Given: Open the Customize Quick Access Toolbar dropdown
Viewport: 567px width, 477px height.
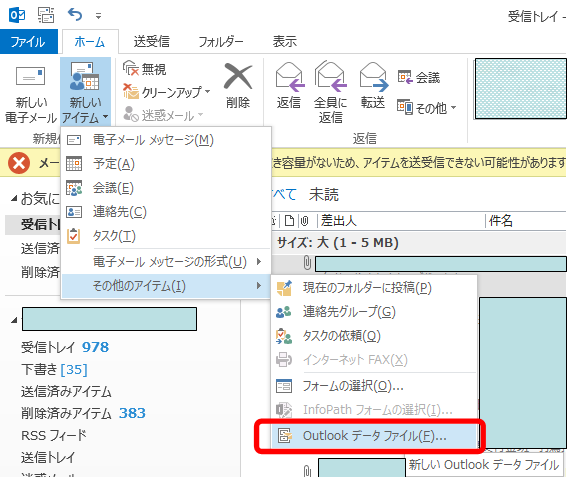Looking at the screenshot, I should click(x=98, y=16).
